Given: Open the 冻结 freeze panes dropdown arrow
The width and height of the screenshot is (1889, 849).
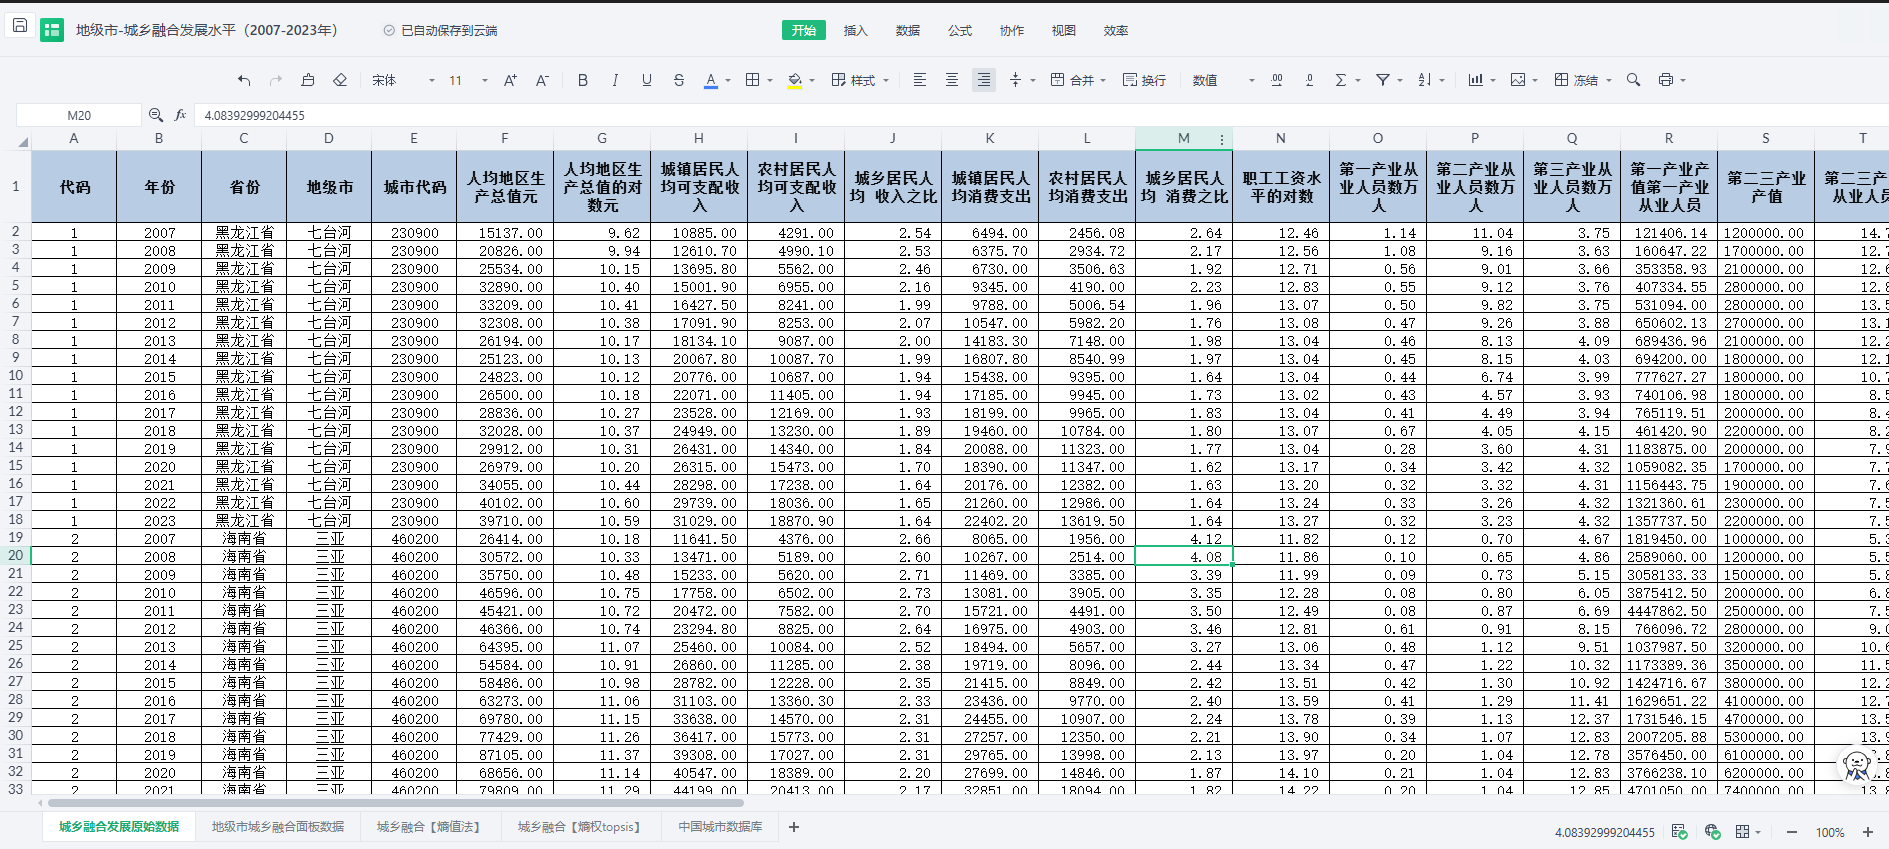Looking at the screenshot, I should pos(1609,81).
